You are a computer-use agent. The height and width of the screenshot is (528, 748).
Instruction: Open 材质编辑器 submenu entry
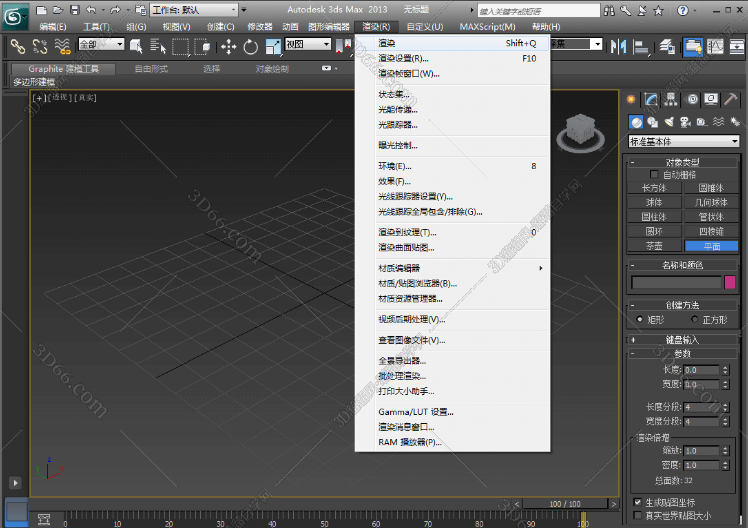(399, 268)
